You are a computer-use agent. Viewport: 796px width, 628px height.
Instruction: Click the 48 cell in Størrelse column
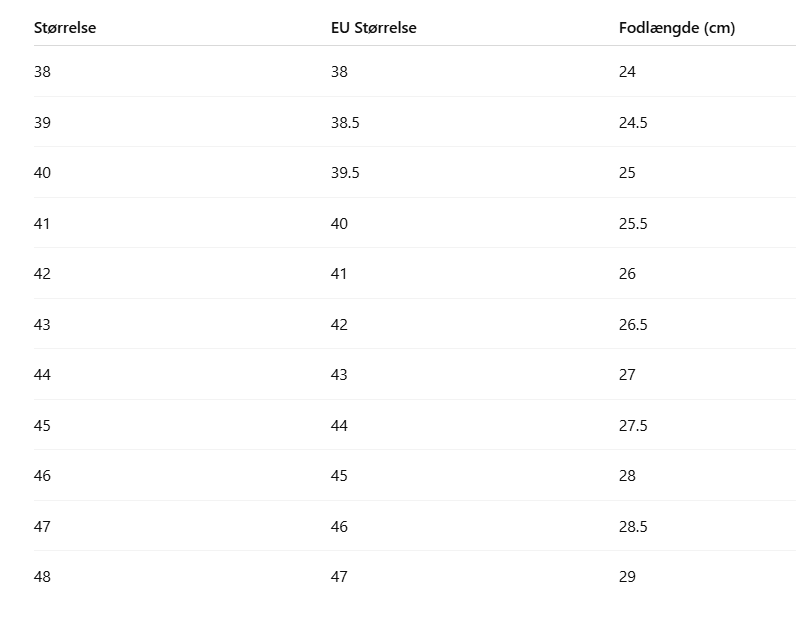(x=42, y=577)
